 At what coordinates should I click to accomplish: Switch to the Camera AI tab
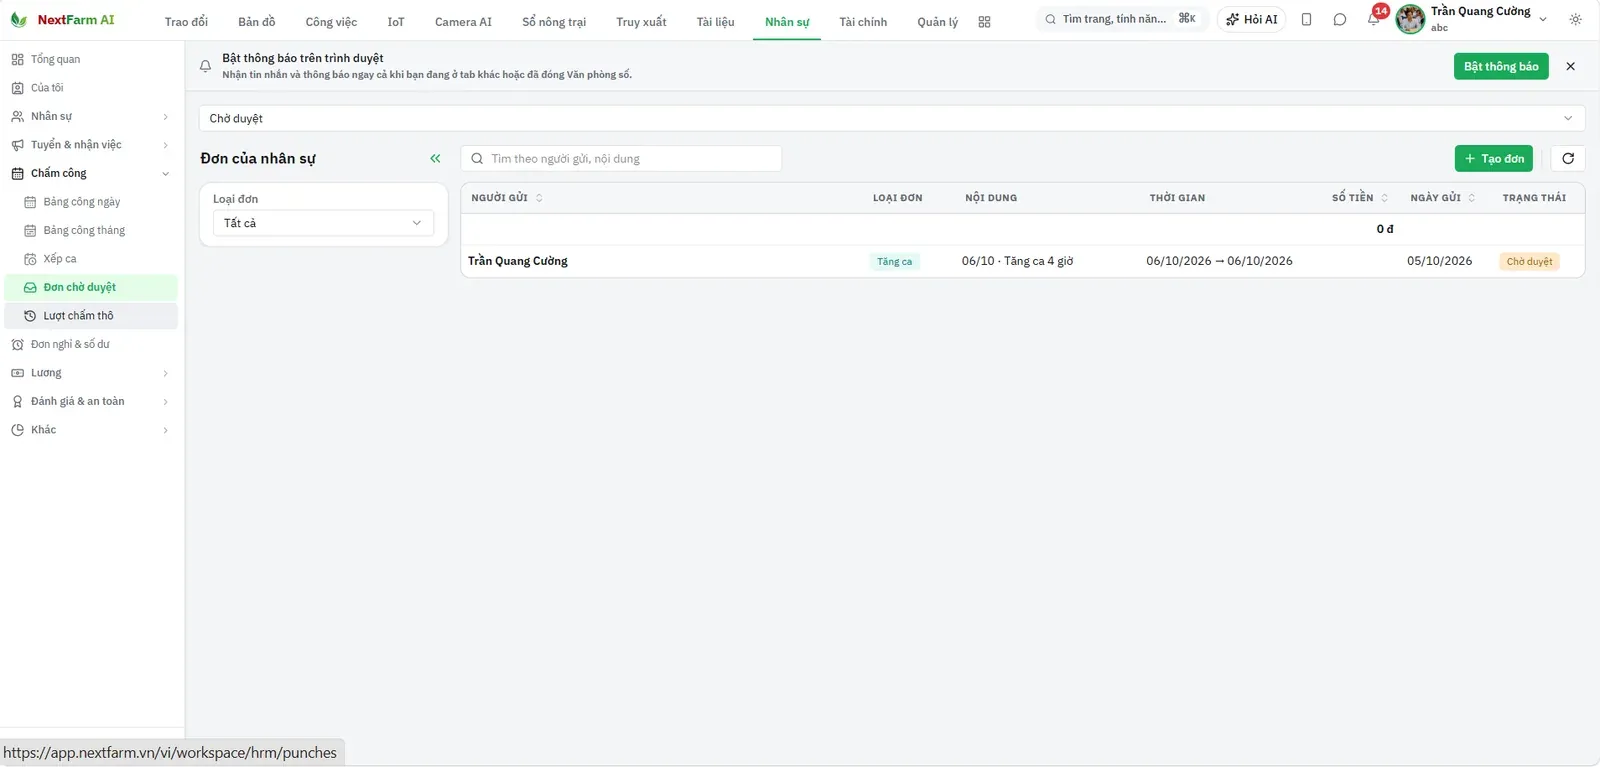[463, 22]
